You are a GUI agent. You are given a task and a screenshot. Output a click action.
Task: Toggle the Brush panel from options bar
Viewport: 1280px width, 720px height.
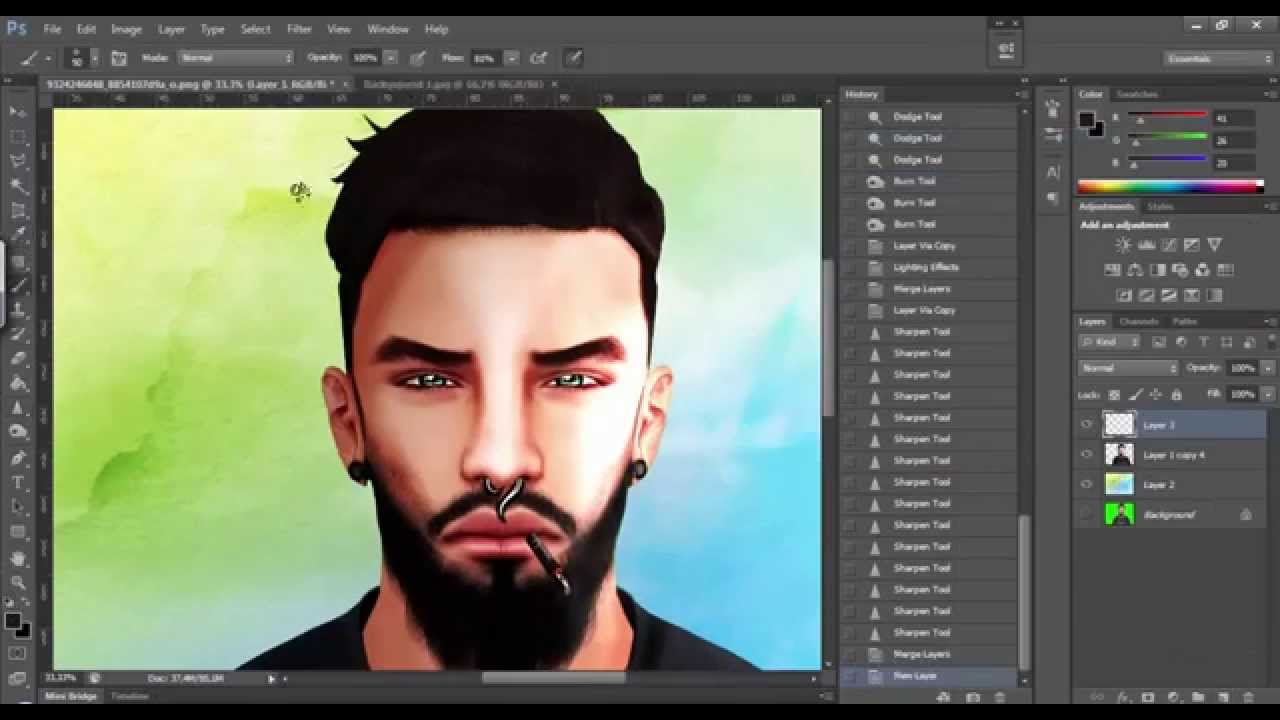click(x=118, y=58)
